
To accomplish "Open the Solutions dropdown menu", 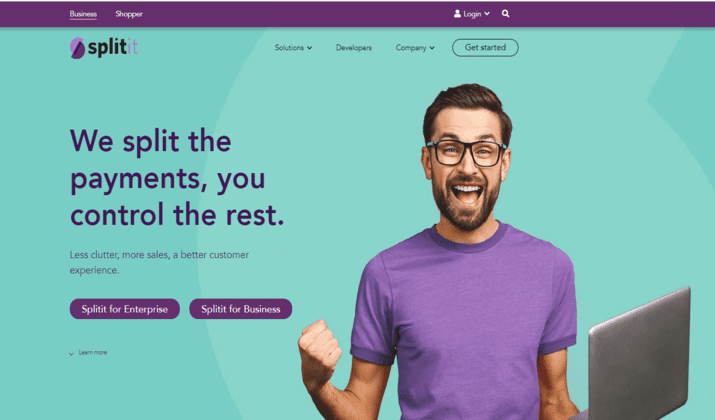I will click(x=293, y=47).
